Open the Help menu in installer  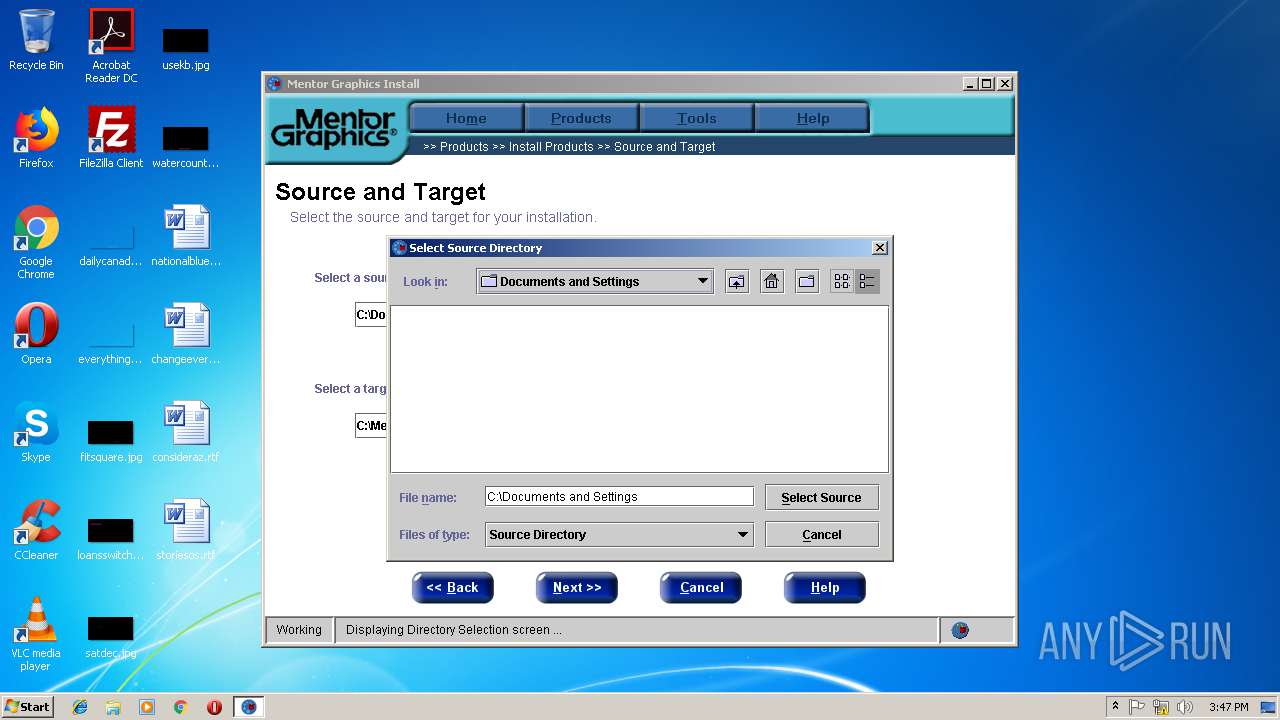[x=812, y=118]
